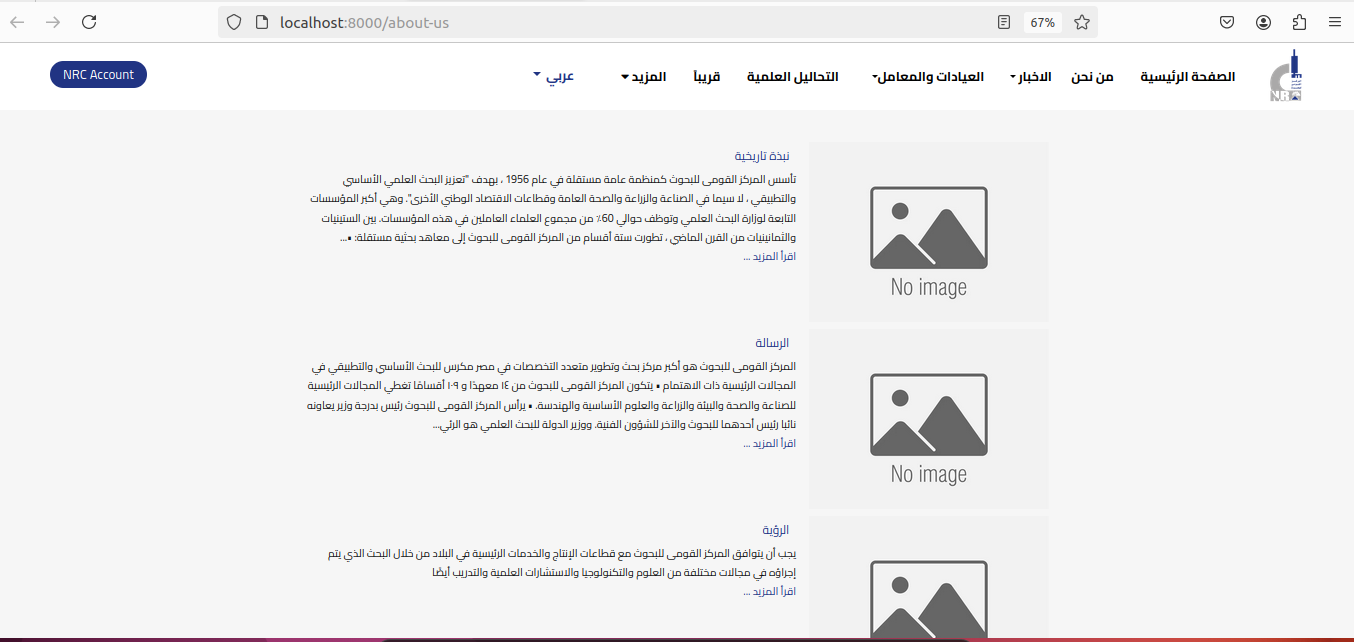
Task: Open the reader view icon
Action: pyautogui.click(x=1003, y=22)
